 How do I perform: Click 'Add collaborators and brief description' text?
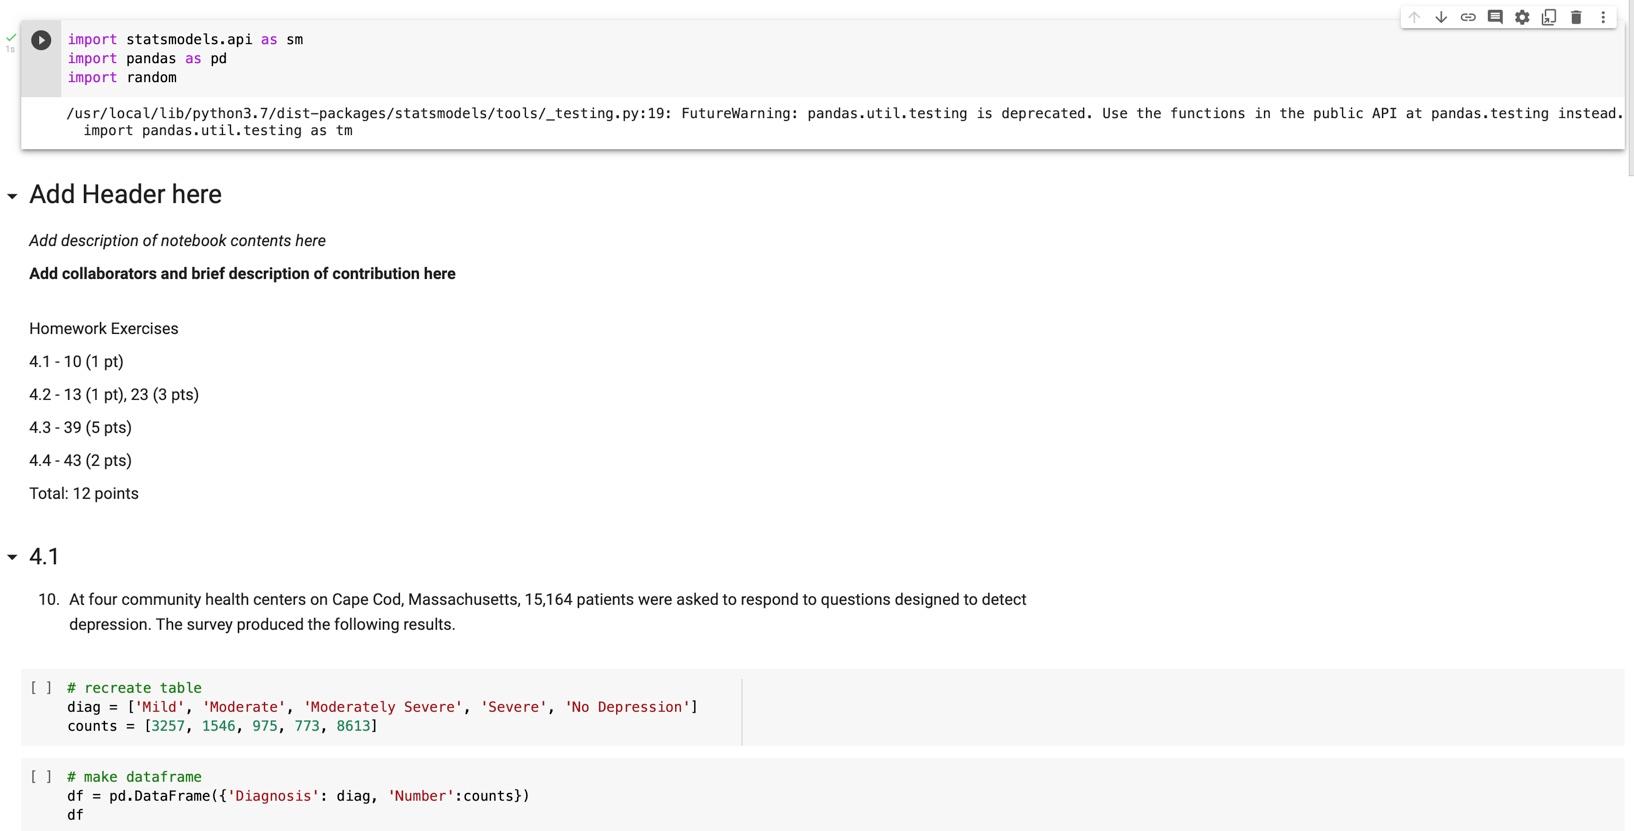[242, 274]
